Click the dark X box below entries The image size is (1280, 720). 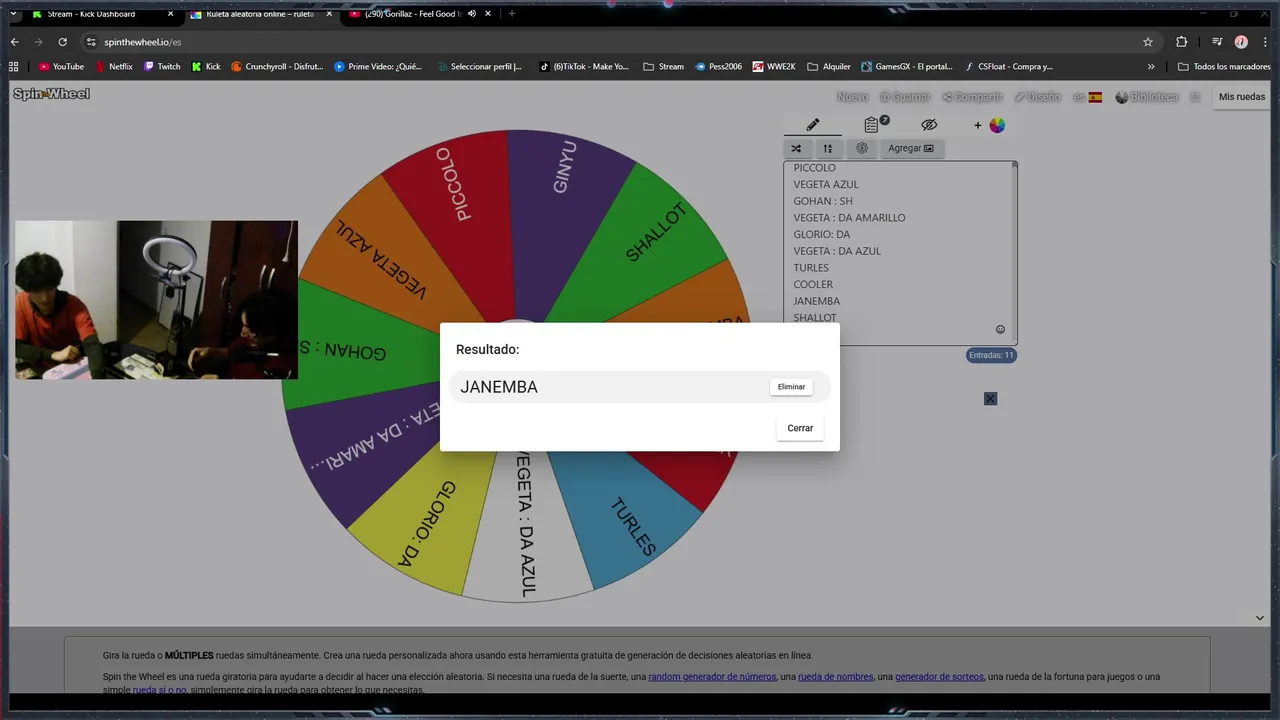point(990,399)
